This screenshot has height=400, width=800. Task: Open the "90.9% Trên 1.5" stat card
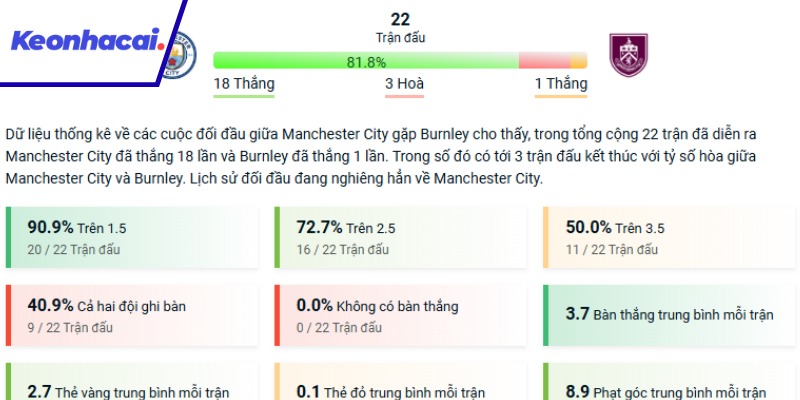(x=132, y=238)
